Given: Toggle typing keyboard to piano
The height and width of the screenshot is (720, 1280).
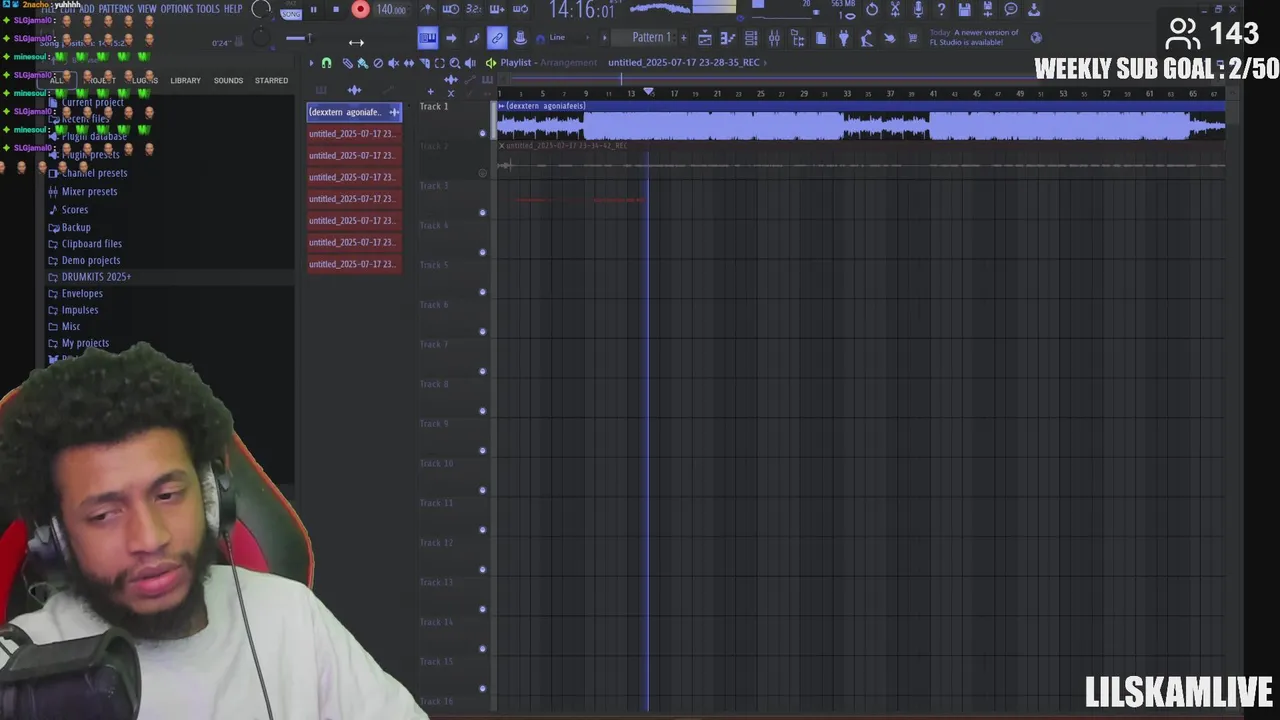Looking at the screenshot, I should [x=428, y=38].
